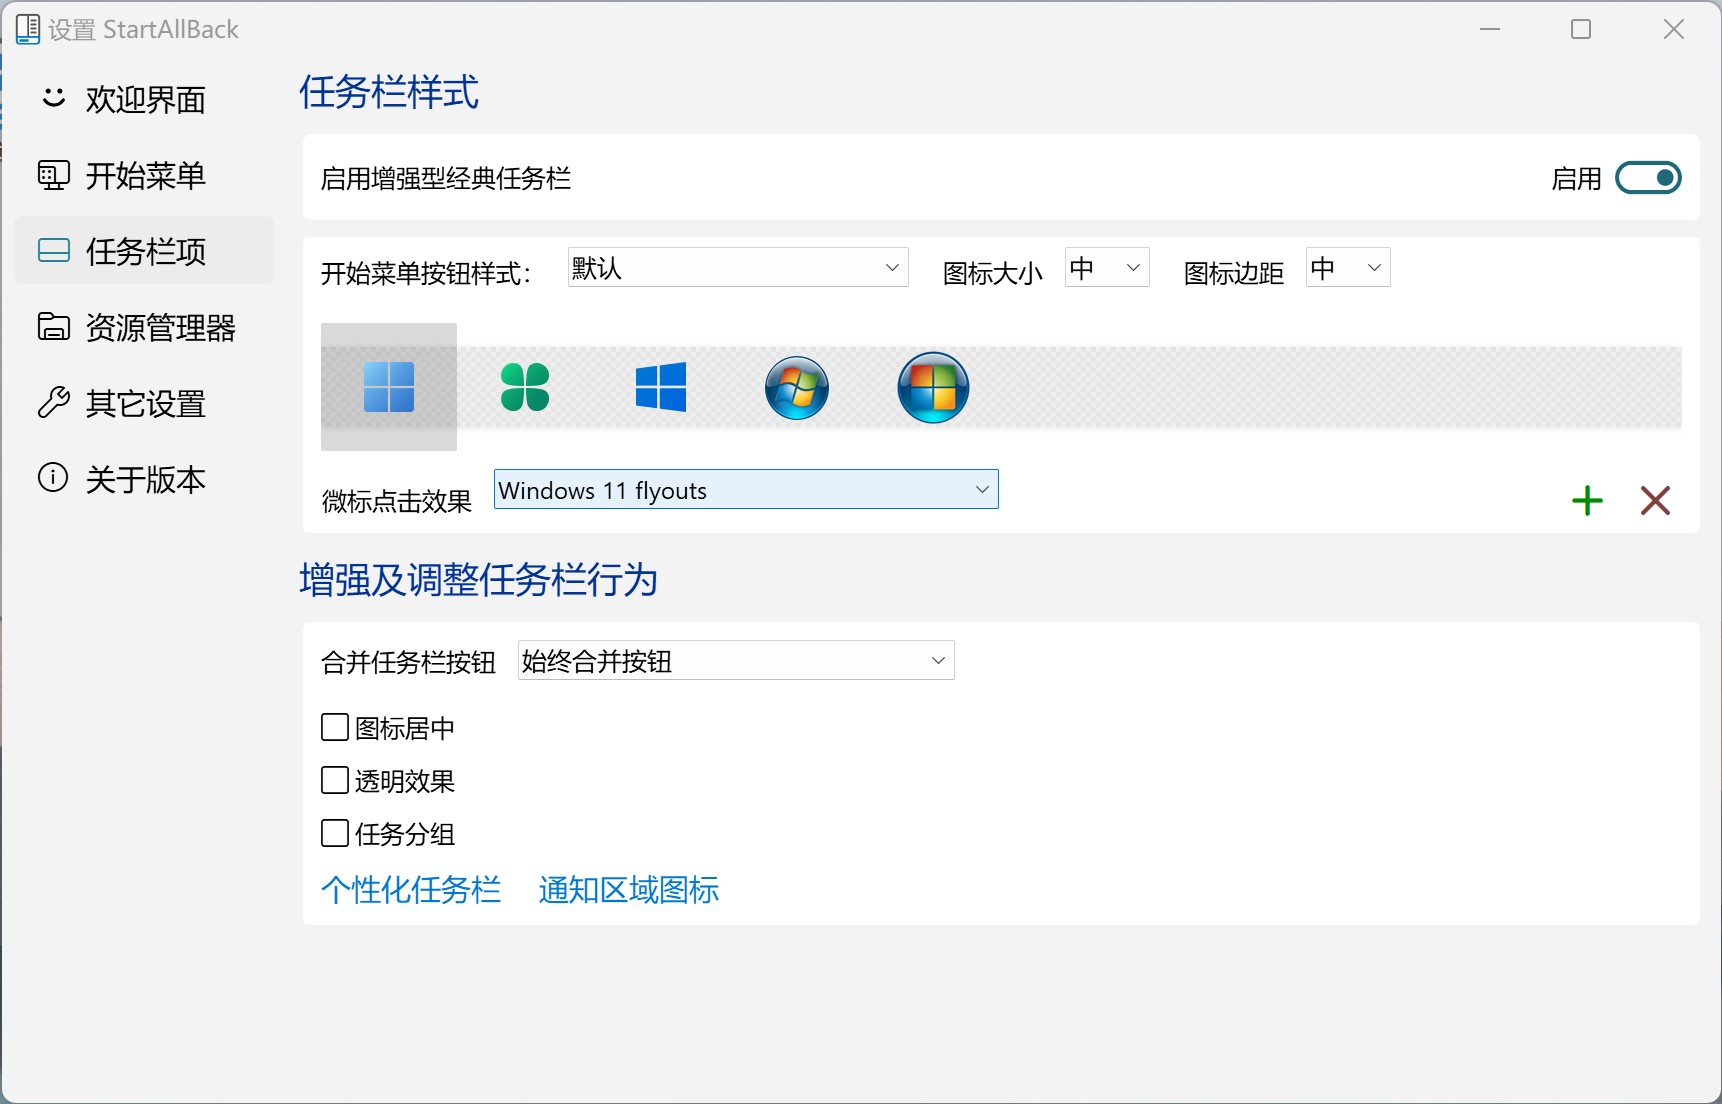The image size is (1722, 1104).
Task: Go to the 开始菜单 sidebar section
Action: 145,176
